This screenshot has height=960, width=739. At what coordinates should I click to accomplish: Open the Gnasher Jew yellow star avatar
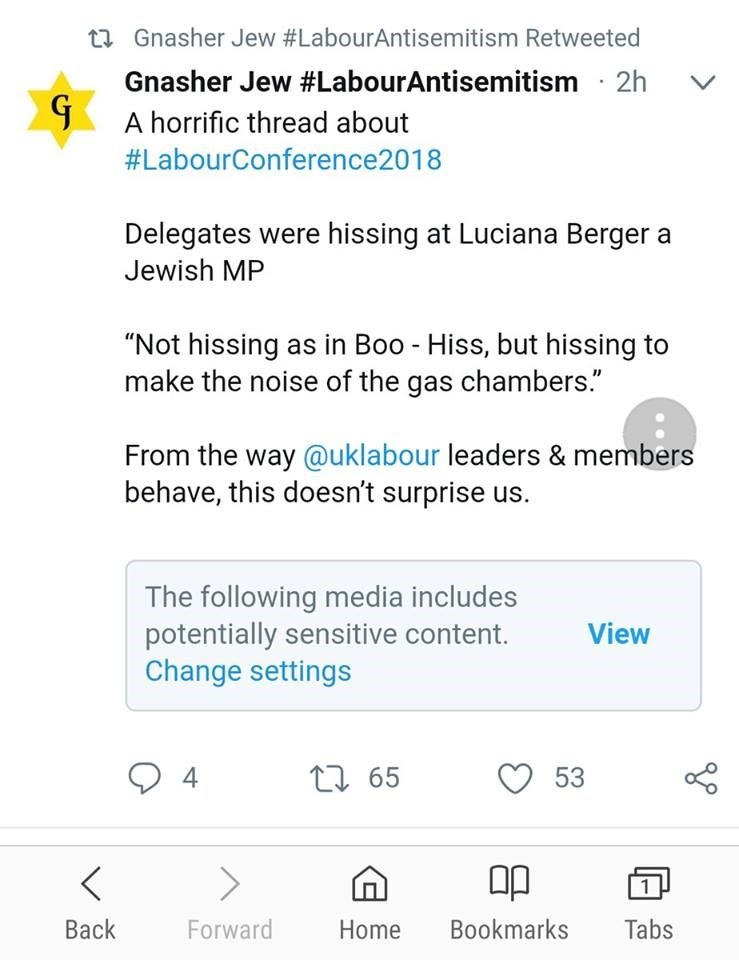pos(61,115)
